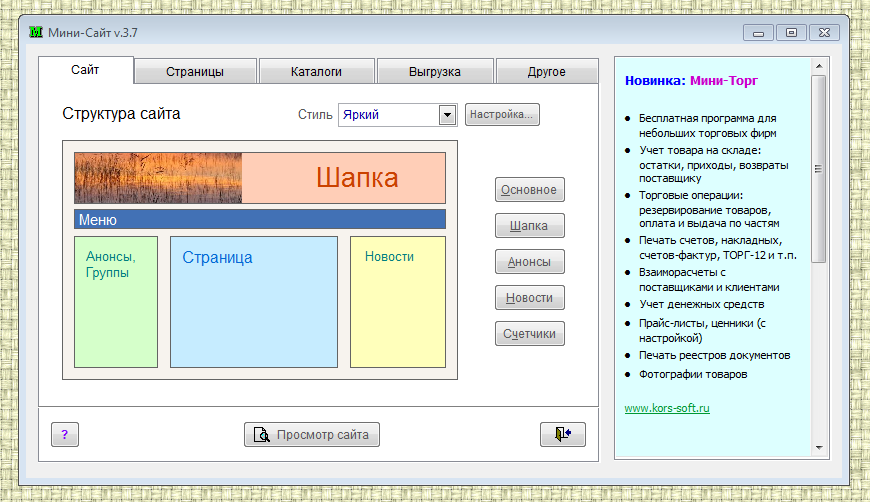Screen dimensions: 870x502
Task: Click the 'Печать реестров документов' bullet
Action: pos(714,356)
